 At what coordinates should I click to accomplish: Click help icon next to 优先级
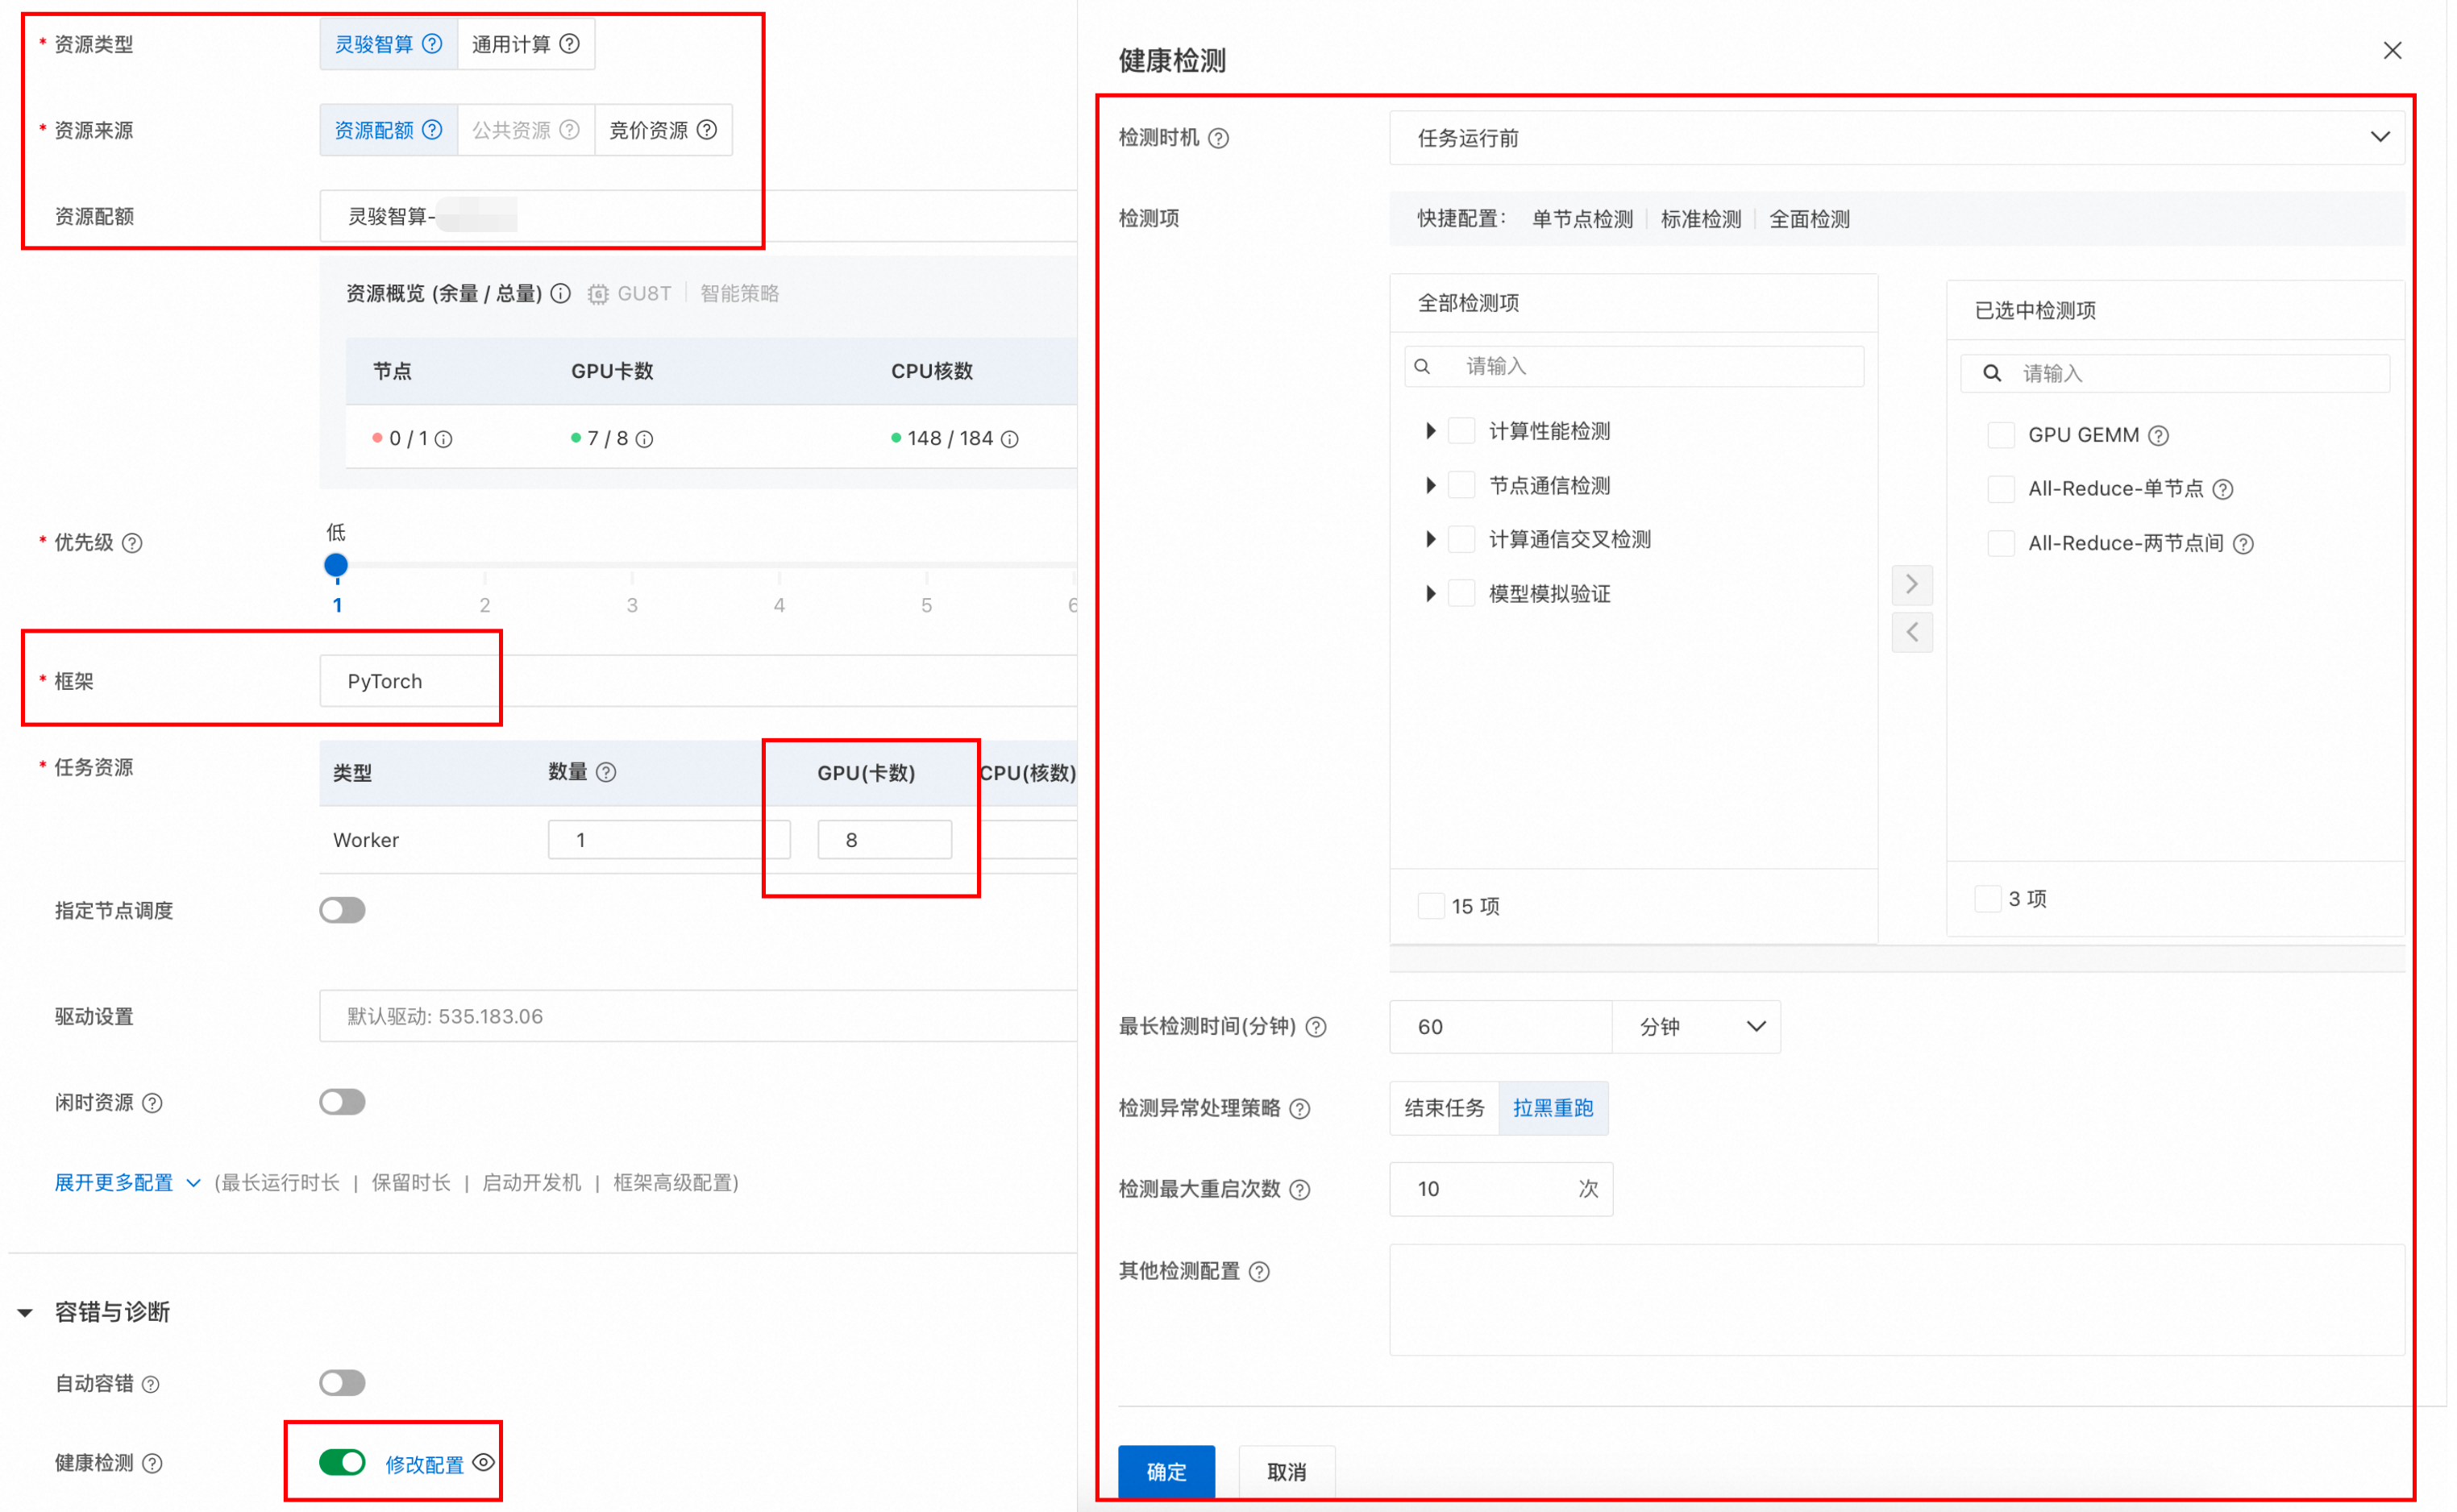(x=132, y=543)
